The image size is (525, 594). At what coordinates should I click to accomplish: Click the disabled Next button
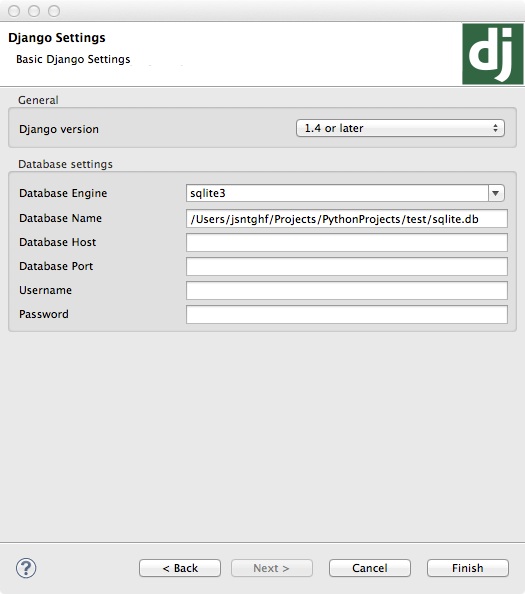tap(272, 568)
